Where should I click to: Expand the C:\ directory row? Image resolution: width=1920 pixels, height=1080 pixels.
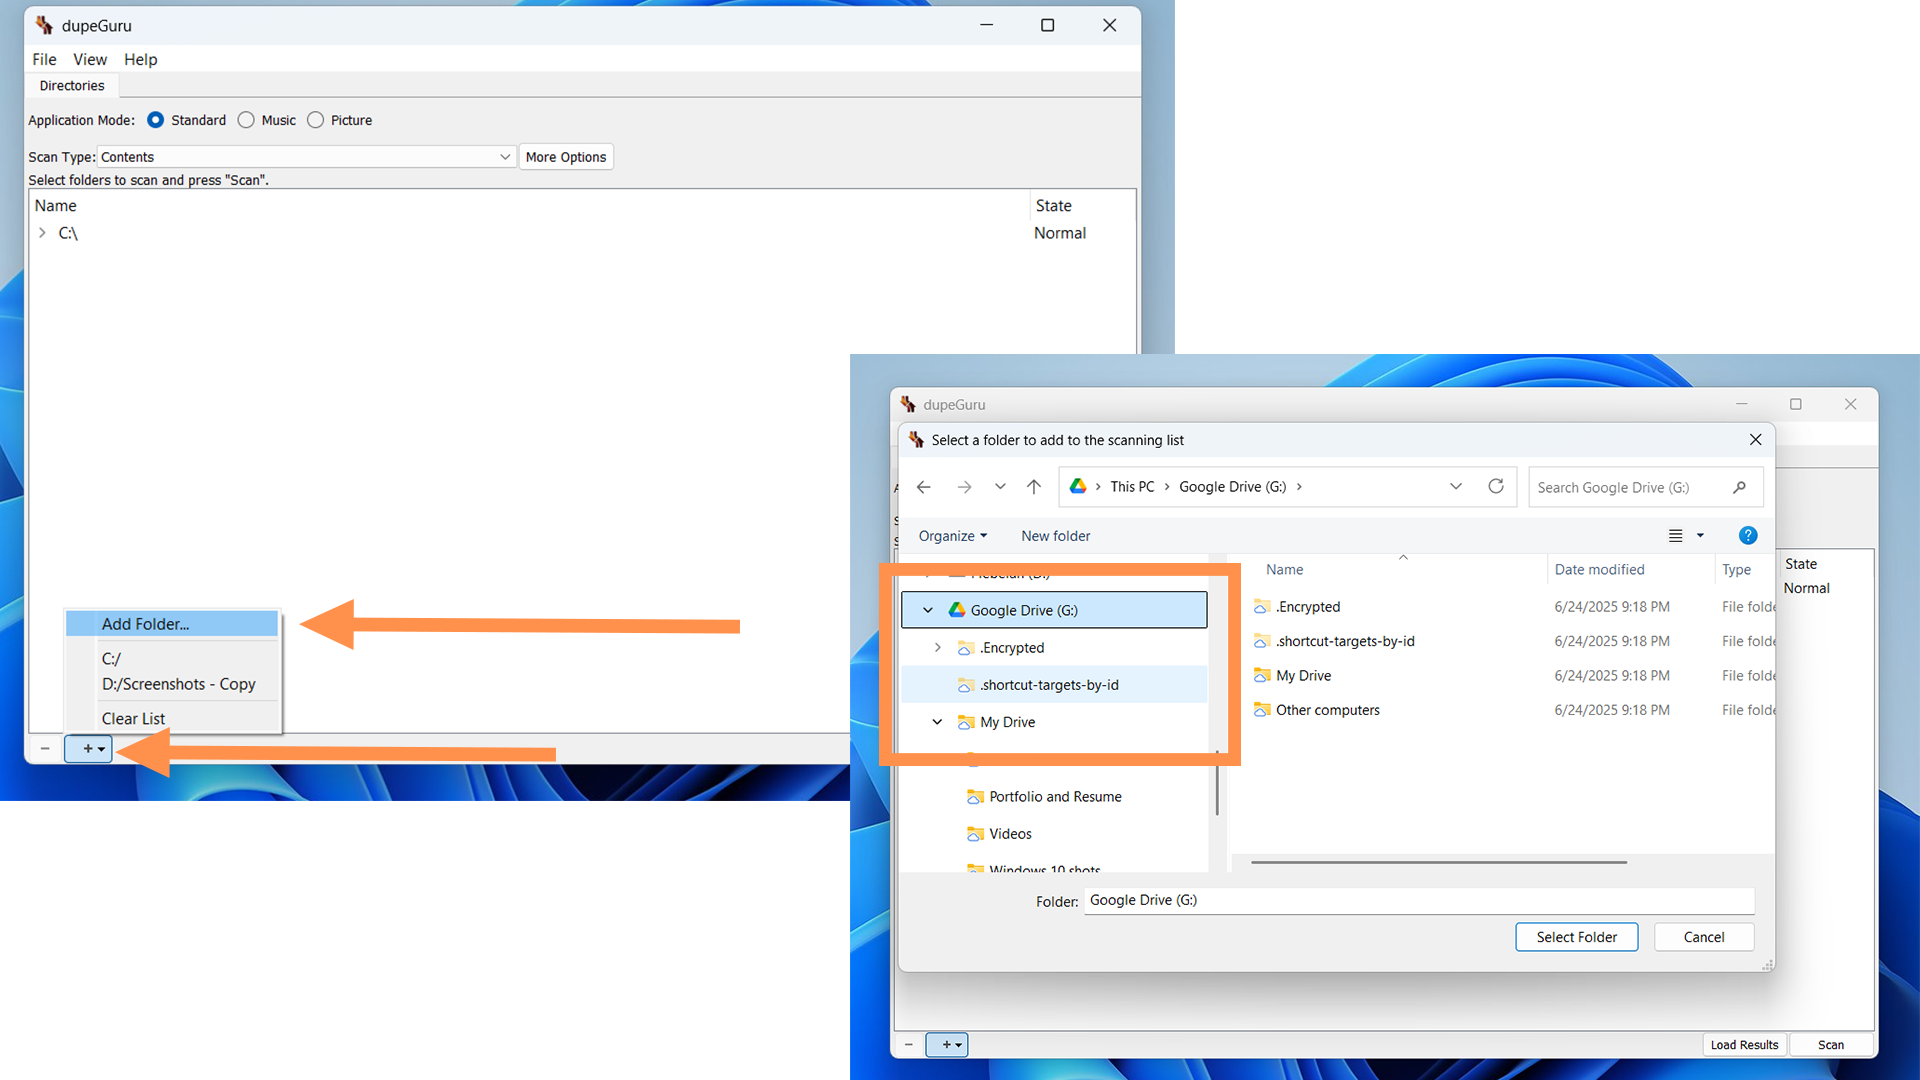click(x=42, y=233)
